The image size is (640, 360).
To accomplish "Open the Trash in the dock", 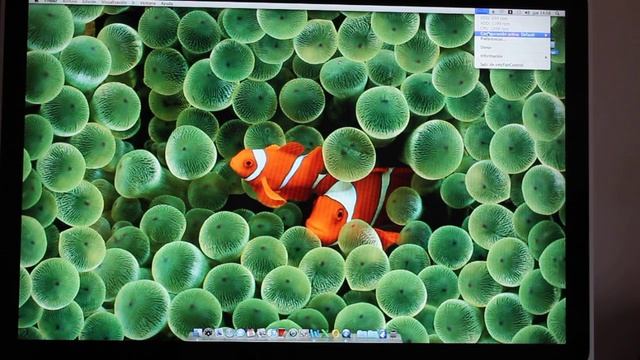I will [393, 334].
